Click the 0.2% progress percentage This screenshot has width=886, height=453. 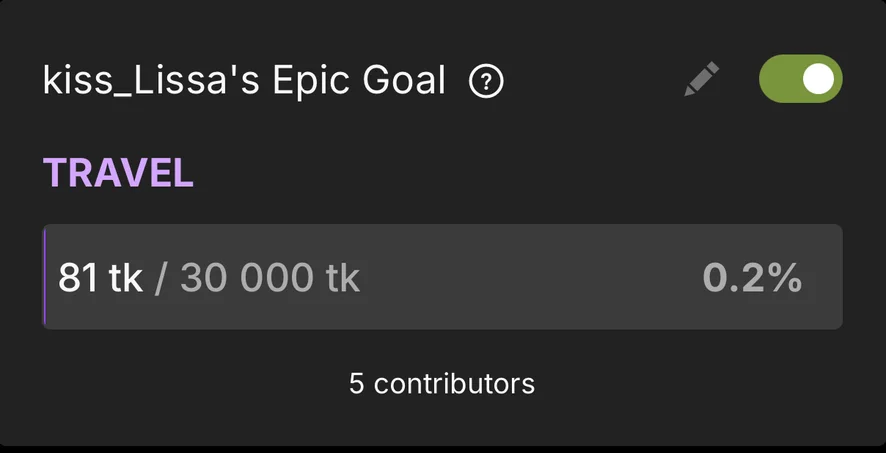coord(752,278)
